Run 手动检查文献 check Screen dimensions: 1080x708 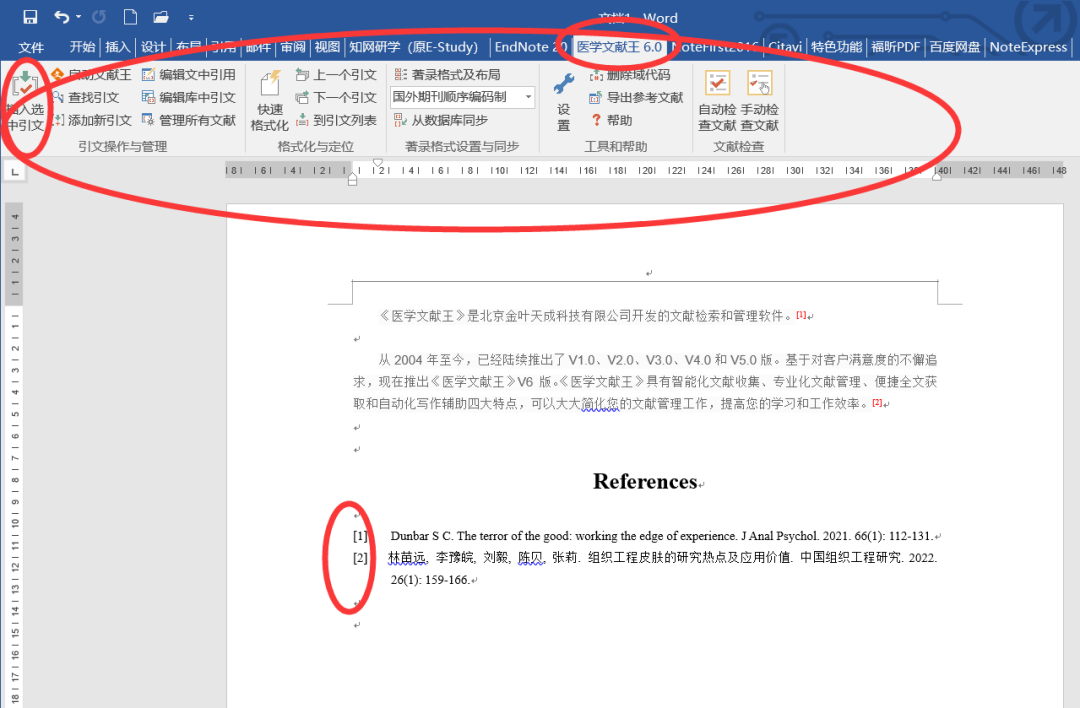pyautogui.click(x=759, y=101)
